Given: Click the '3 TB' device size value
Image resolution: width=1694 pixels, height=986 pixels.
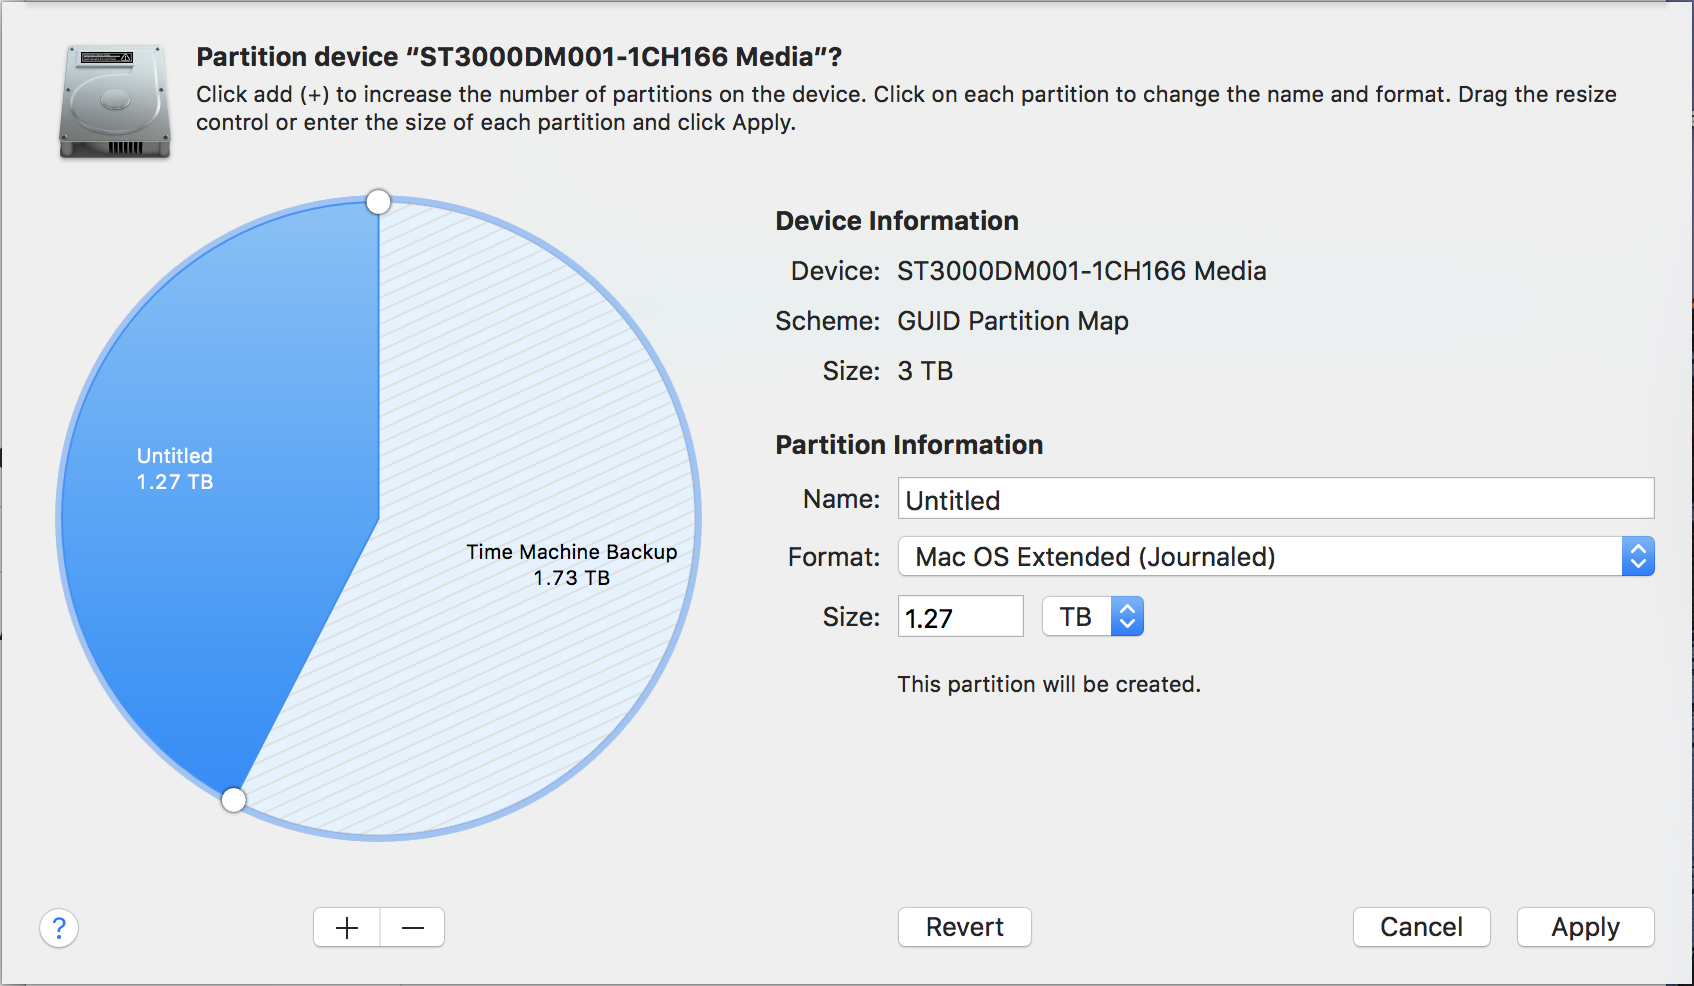Looking at the screenshot, I should (x=925, y=371).
